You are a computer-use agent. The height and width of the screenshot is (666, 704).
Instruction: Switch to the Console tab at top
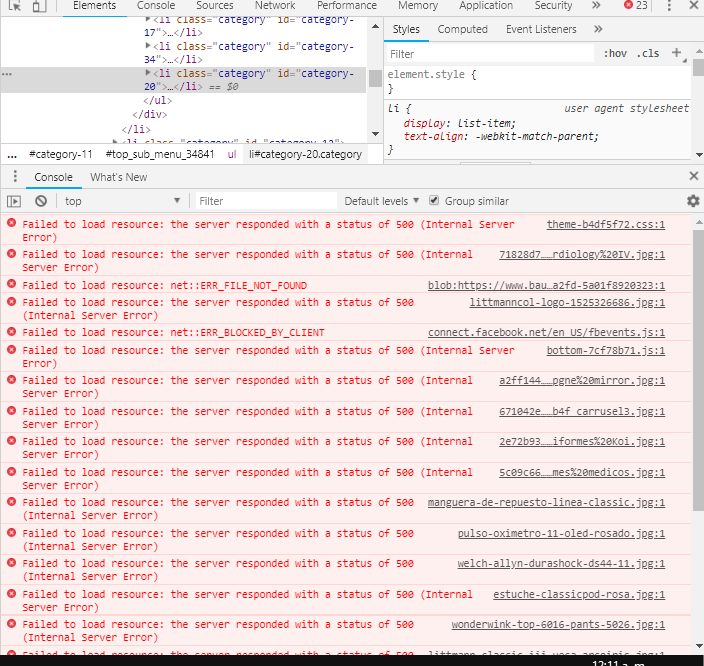coord(156,6)
